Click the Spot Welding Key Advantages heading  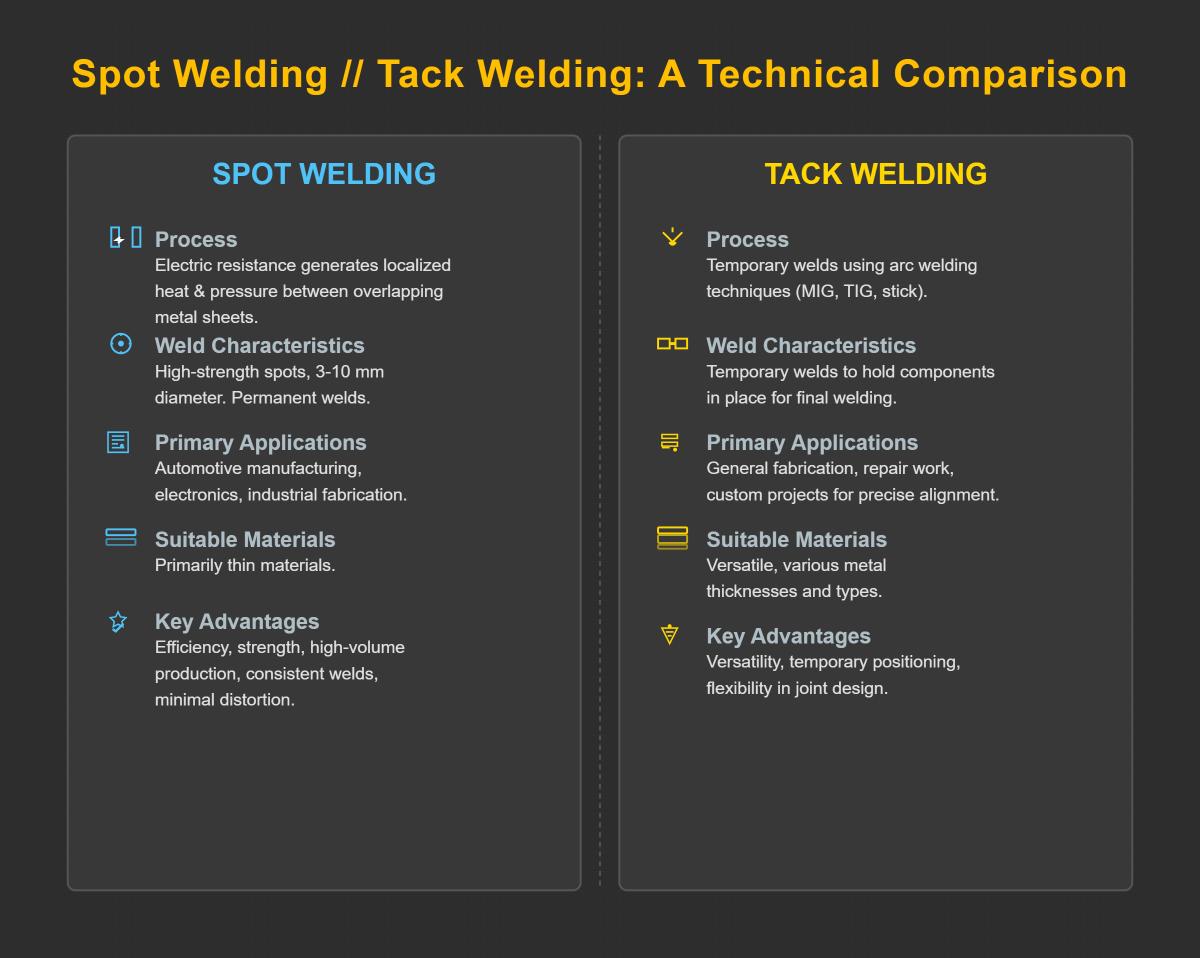pos(237,622)
